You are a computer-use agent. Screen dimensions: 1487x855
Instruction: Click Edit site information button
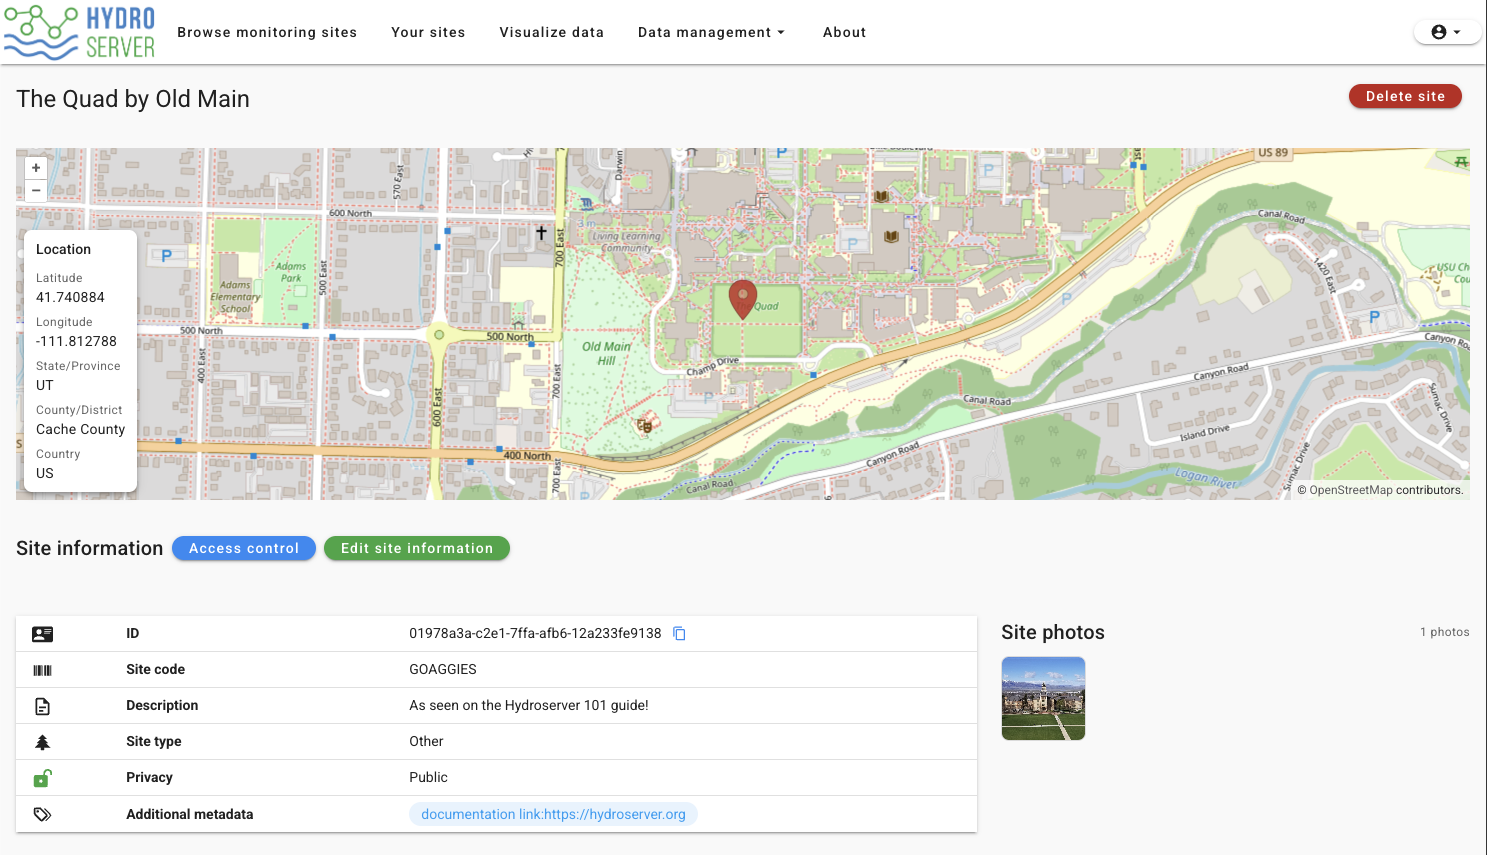coord(417,548)
